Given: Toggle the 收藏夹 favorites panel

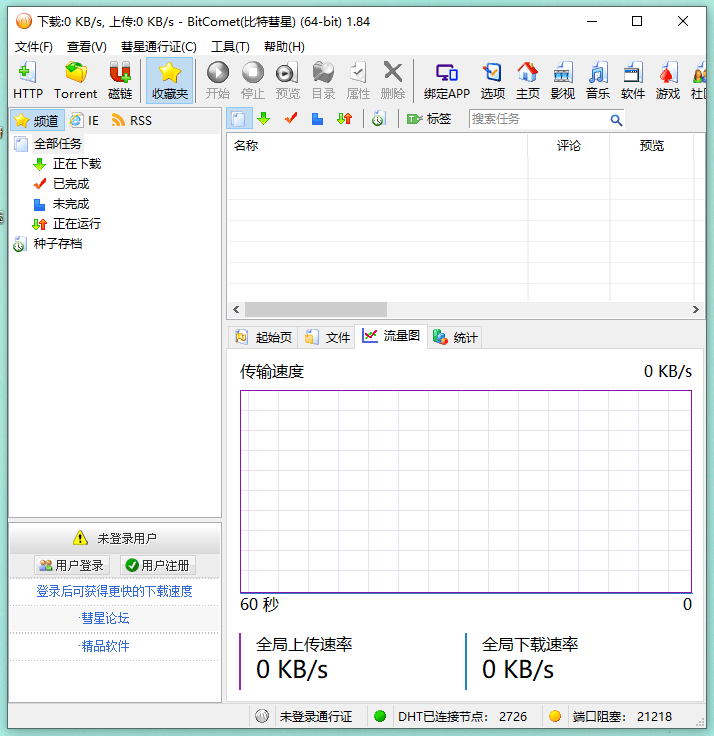Looking at the screenshot, I should pos(169,80).
